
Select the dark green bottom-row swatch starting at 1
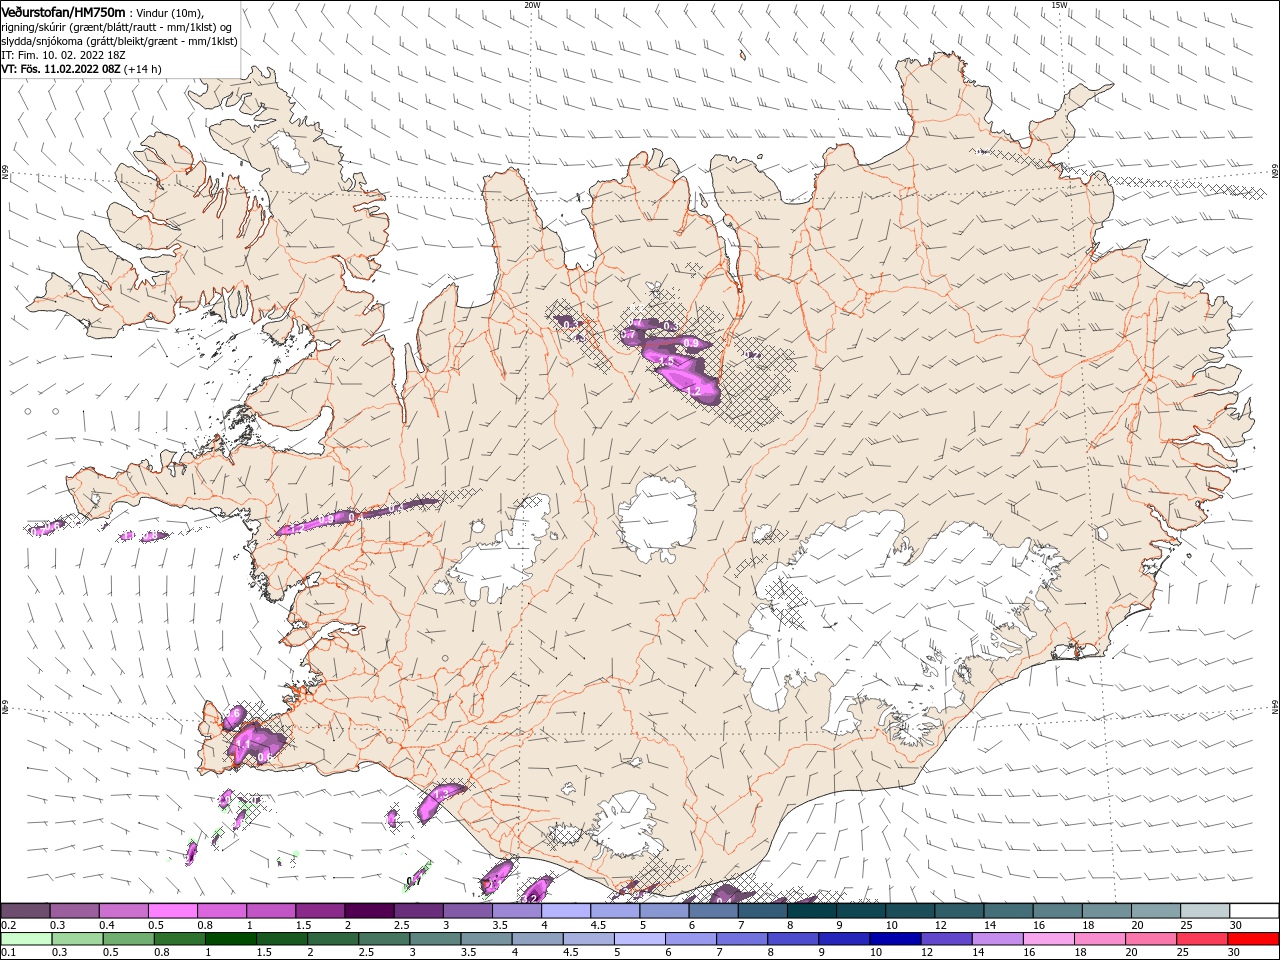point(230,939)
